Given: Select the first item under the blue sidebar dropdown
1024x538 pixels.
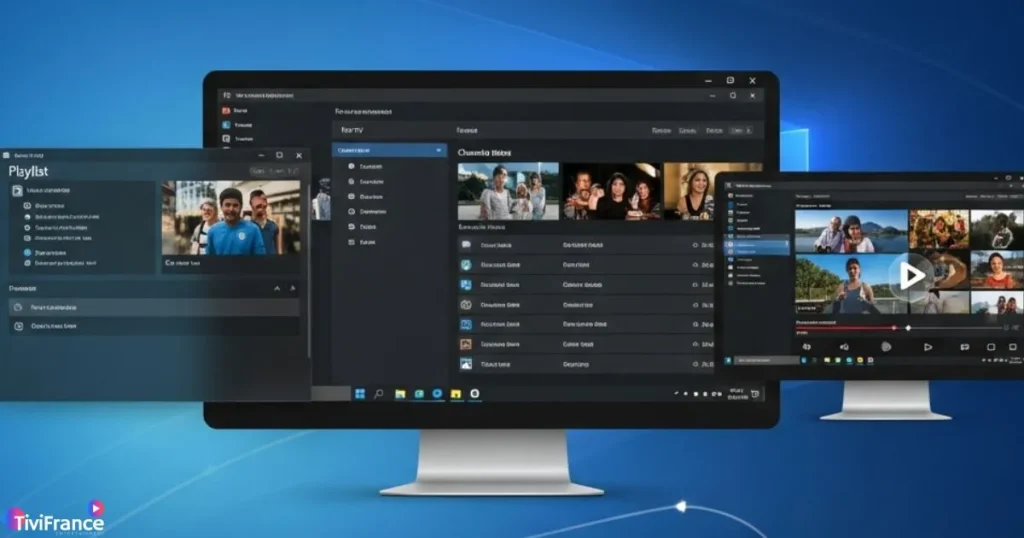Looking at the screenshot, I should coord(366,166).
